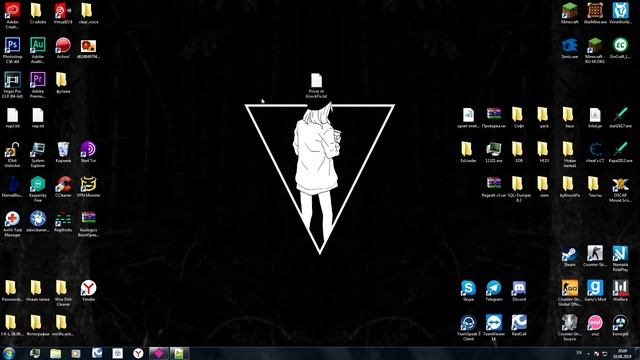Open the Skype desktop shortcut
640x360 pixels.
click(x=468, y=290)
